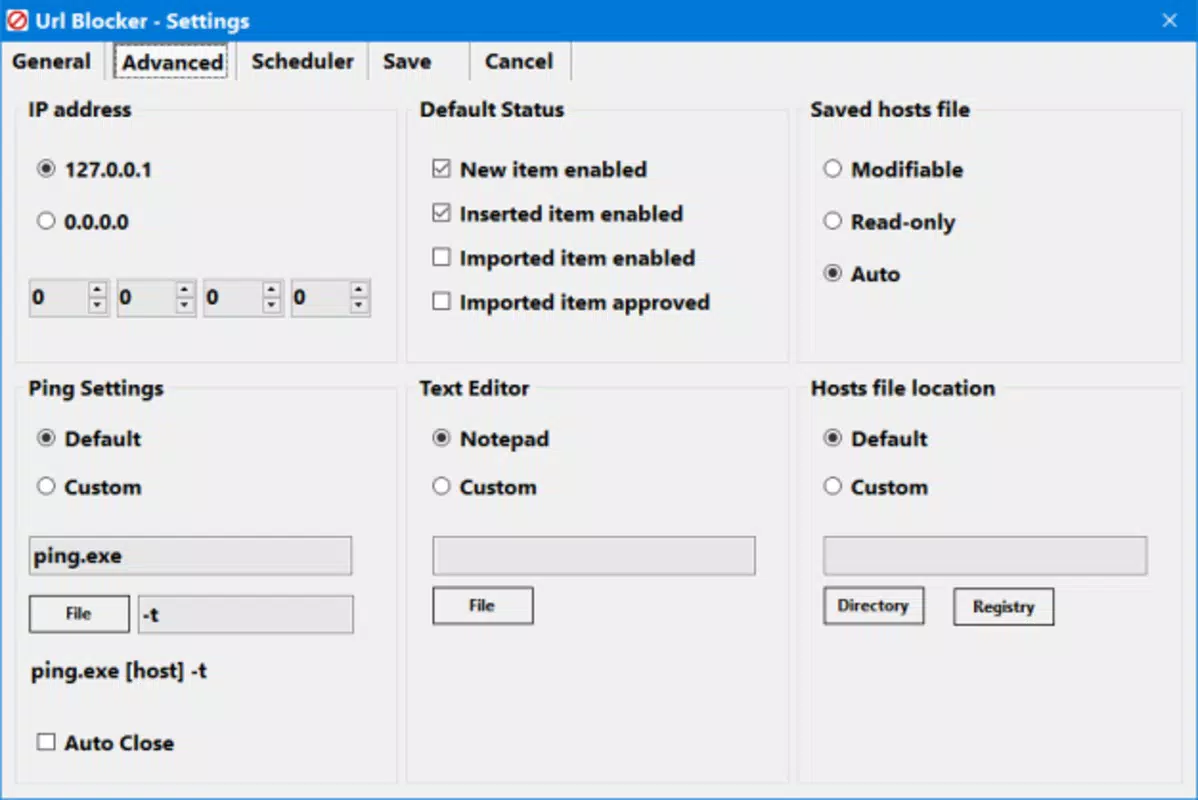Viewport: 1198px width, 800px height.
Task: Select Default under Ping Settings
Action: tap(89, 439)
